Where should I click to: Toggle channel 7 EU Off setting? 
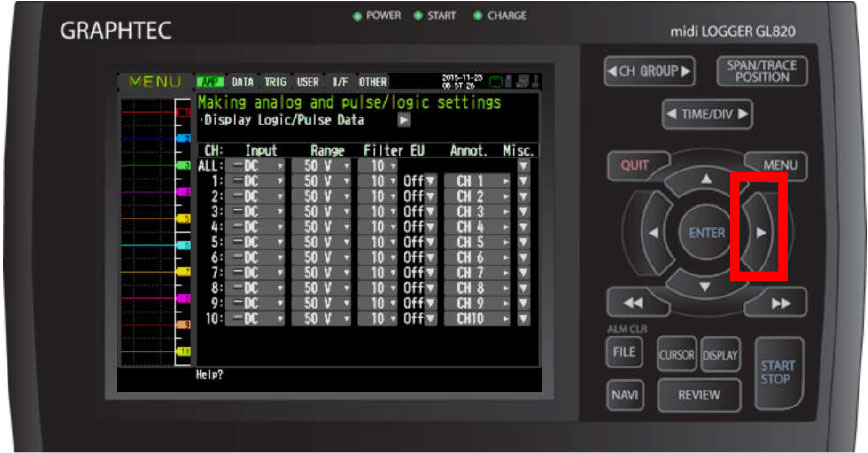pos(420,272)
